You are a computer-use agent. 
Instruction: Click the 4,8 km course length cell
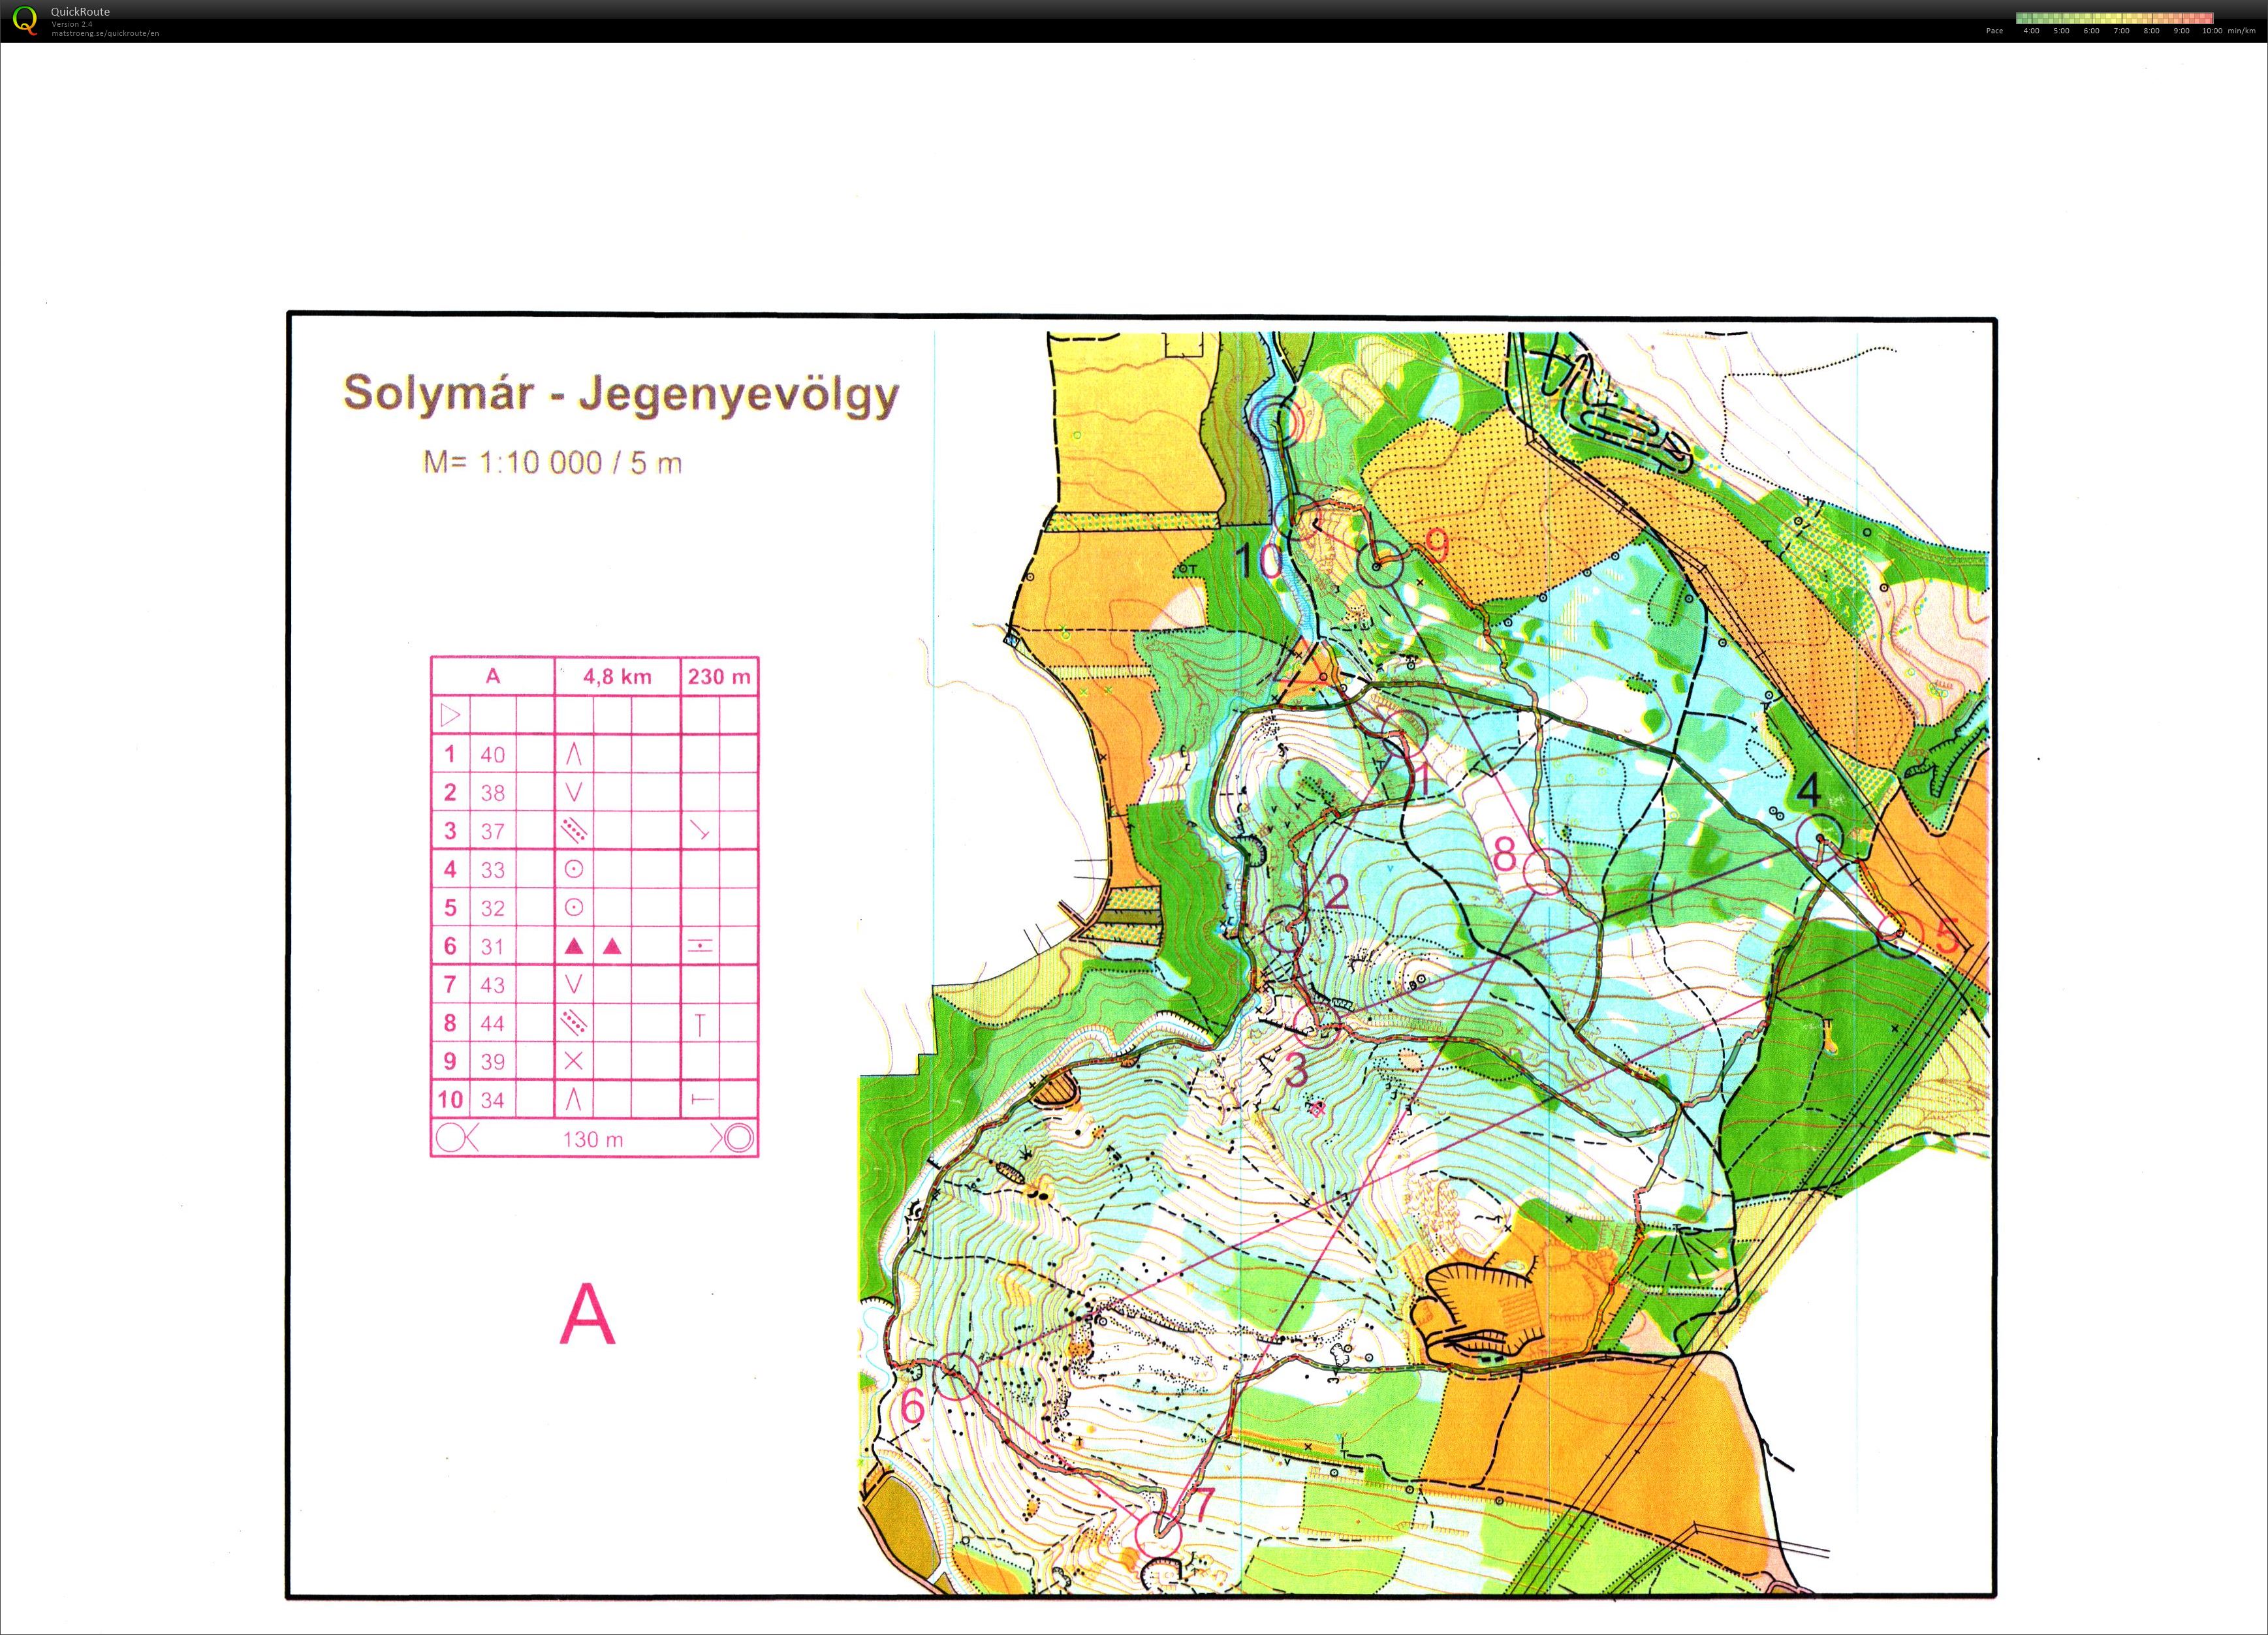(617, 677)
